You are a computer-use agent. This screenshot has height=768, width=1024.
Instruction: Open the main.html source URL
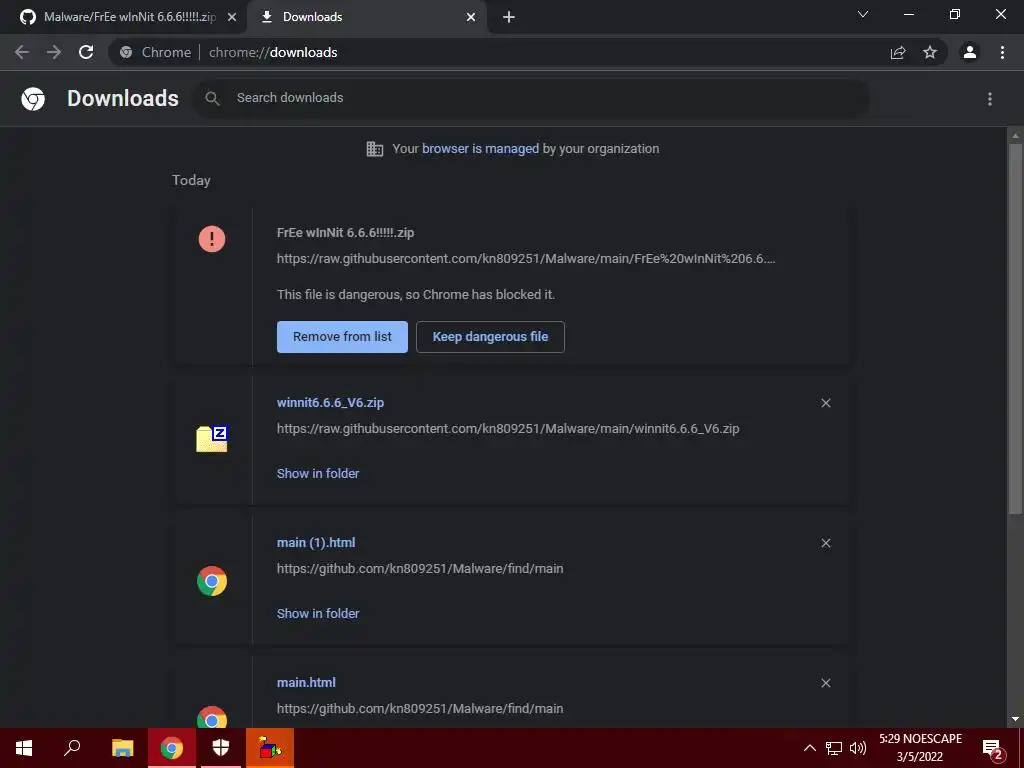click(420, 709)
